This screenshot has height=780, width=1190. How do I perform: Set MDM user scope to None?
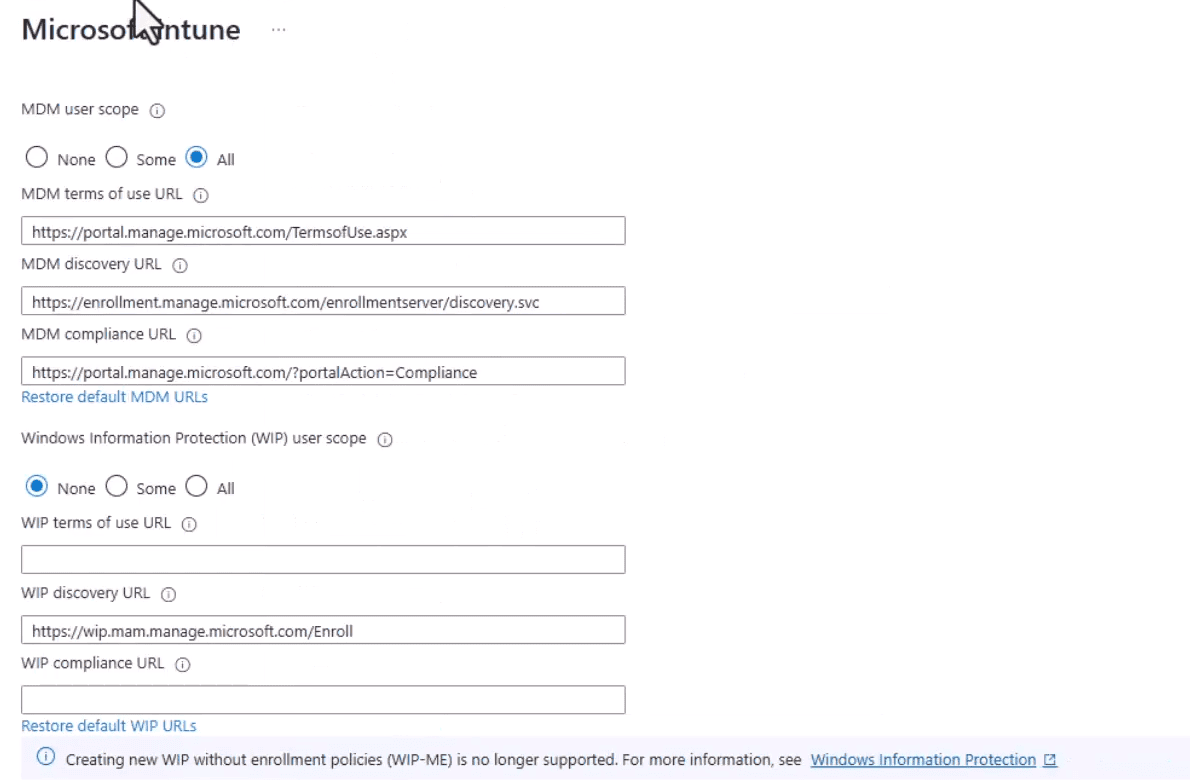point(36,157)
